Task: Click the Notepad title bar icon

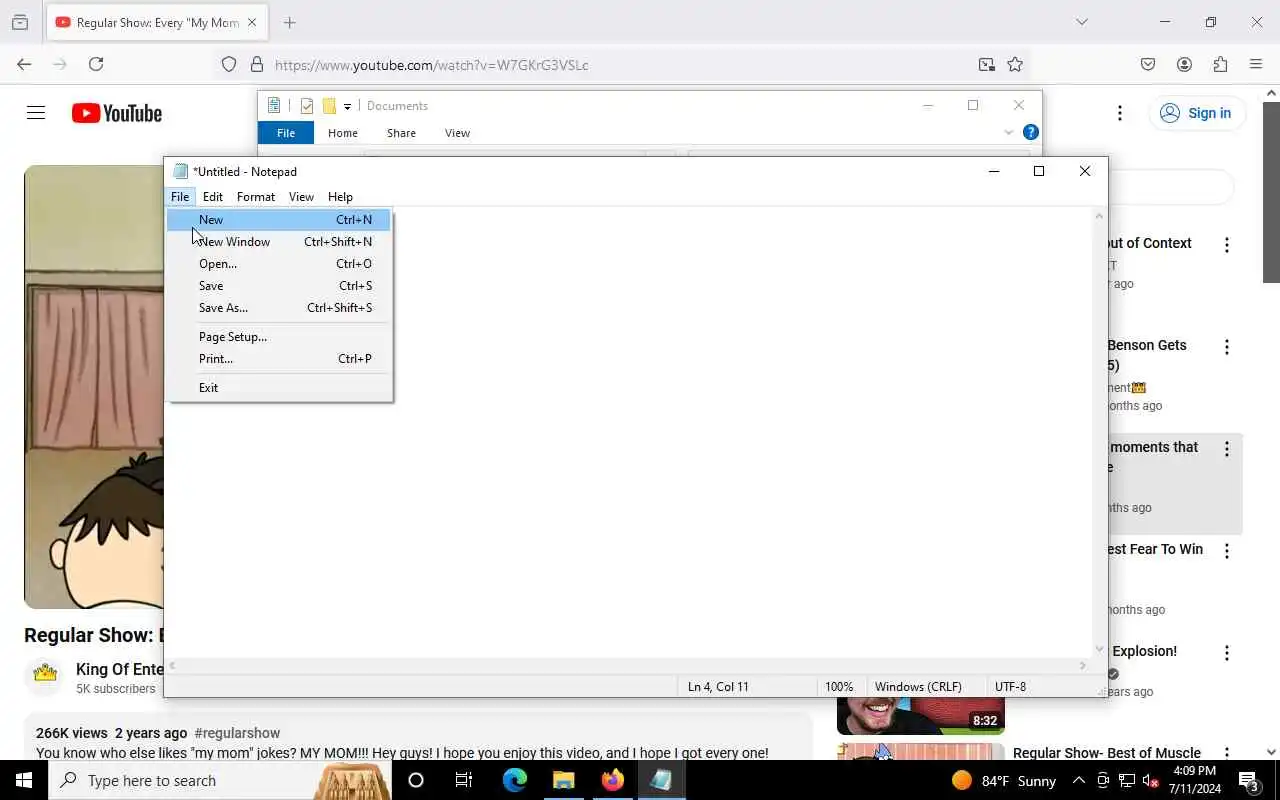Action: tap(181, 171)
